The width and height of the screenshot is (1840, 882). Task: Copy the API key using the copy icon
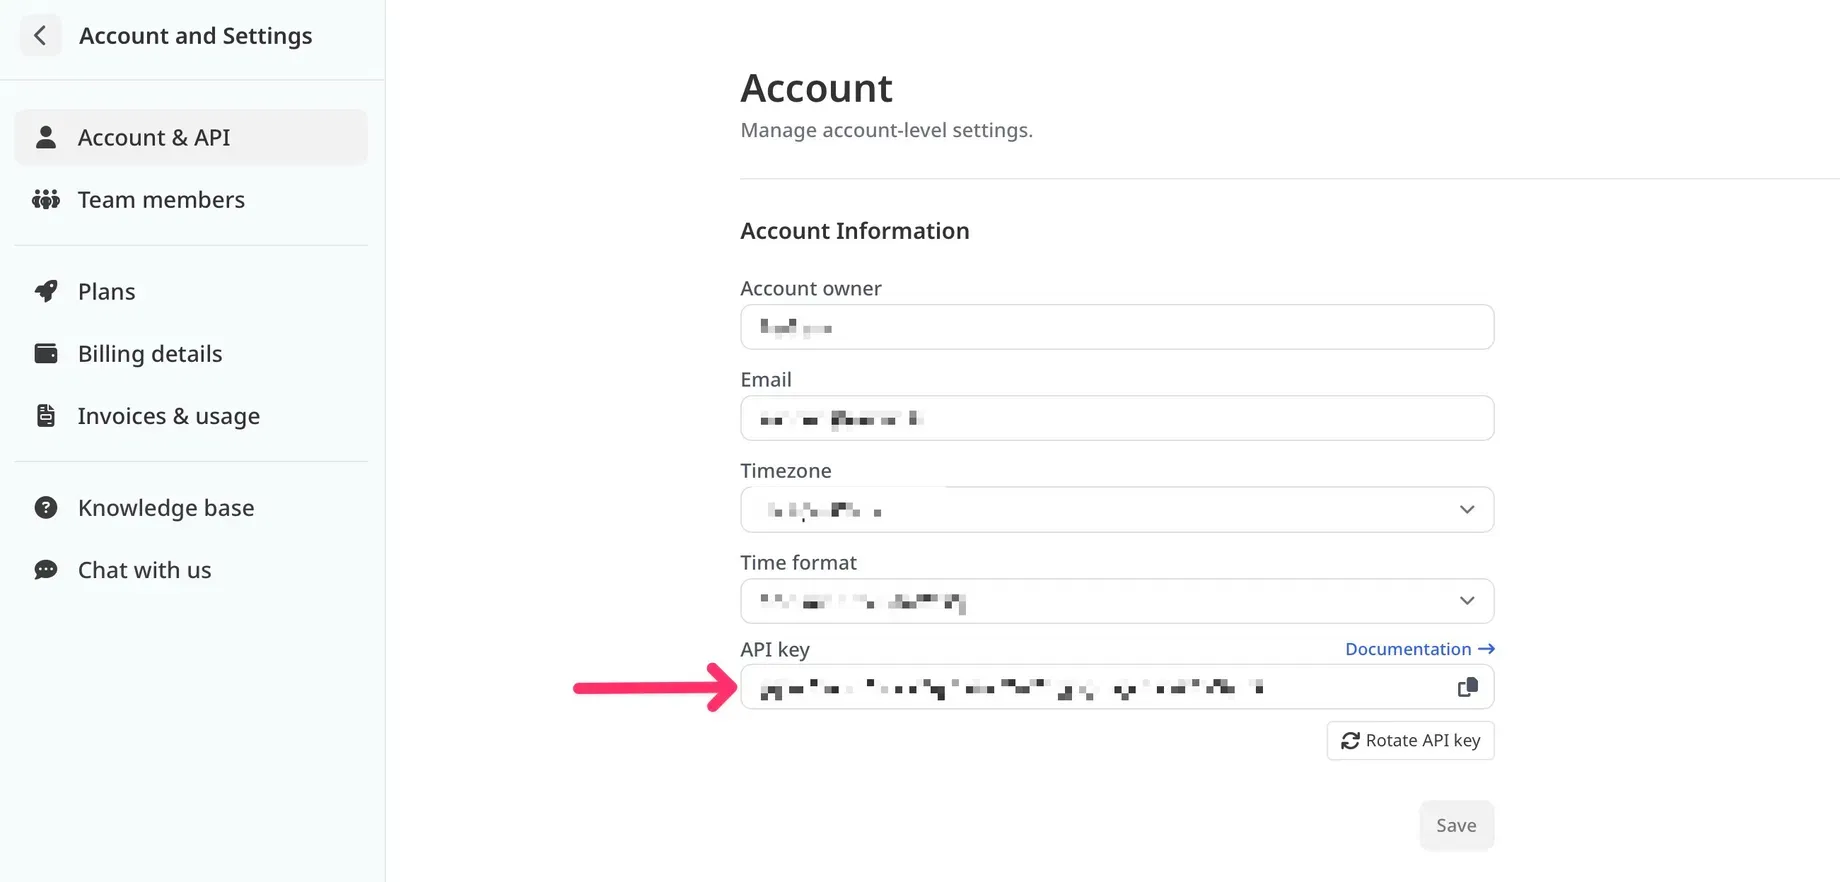click(x=1467, y=687)
